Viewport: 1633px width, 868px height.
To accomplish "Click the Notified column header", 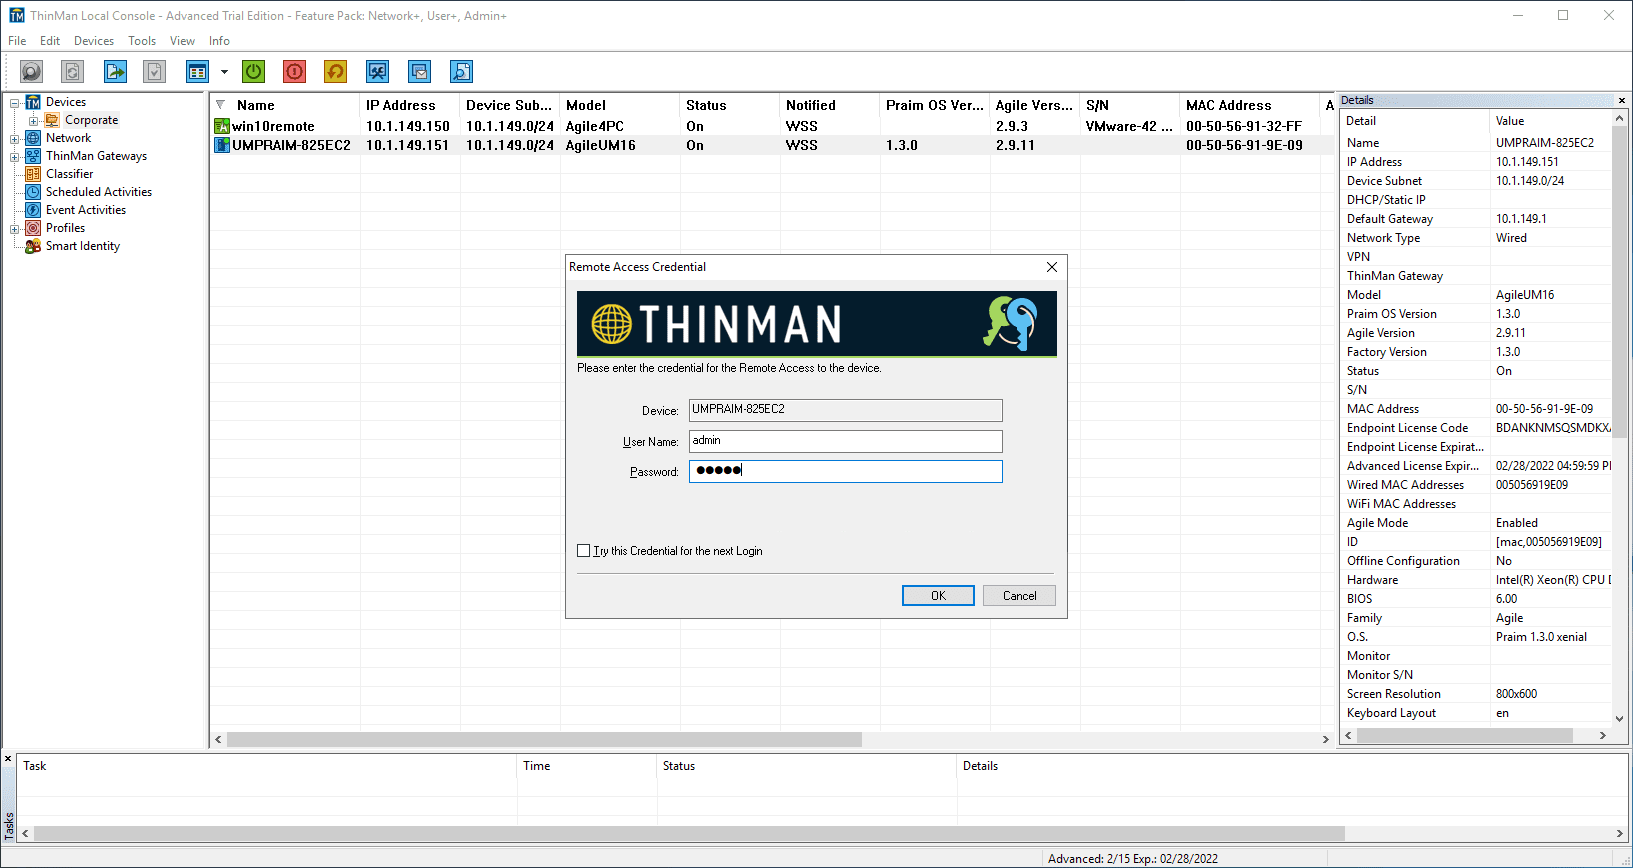I will pos(830,105).
